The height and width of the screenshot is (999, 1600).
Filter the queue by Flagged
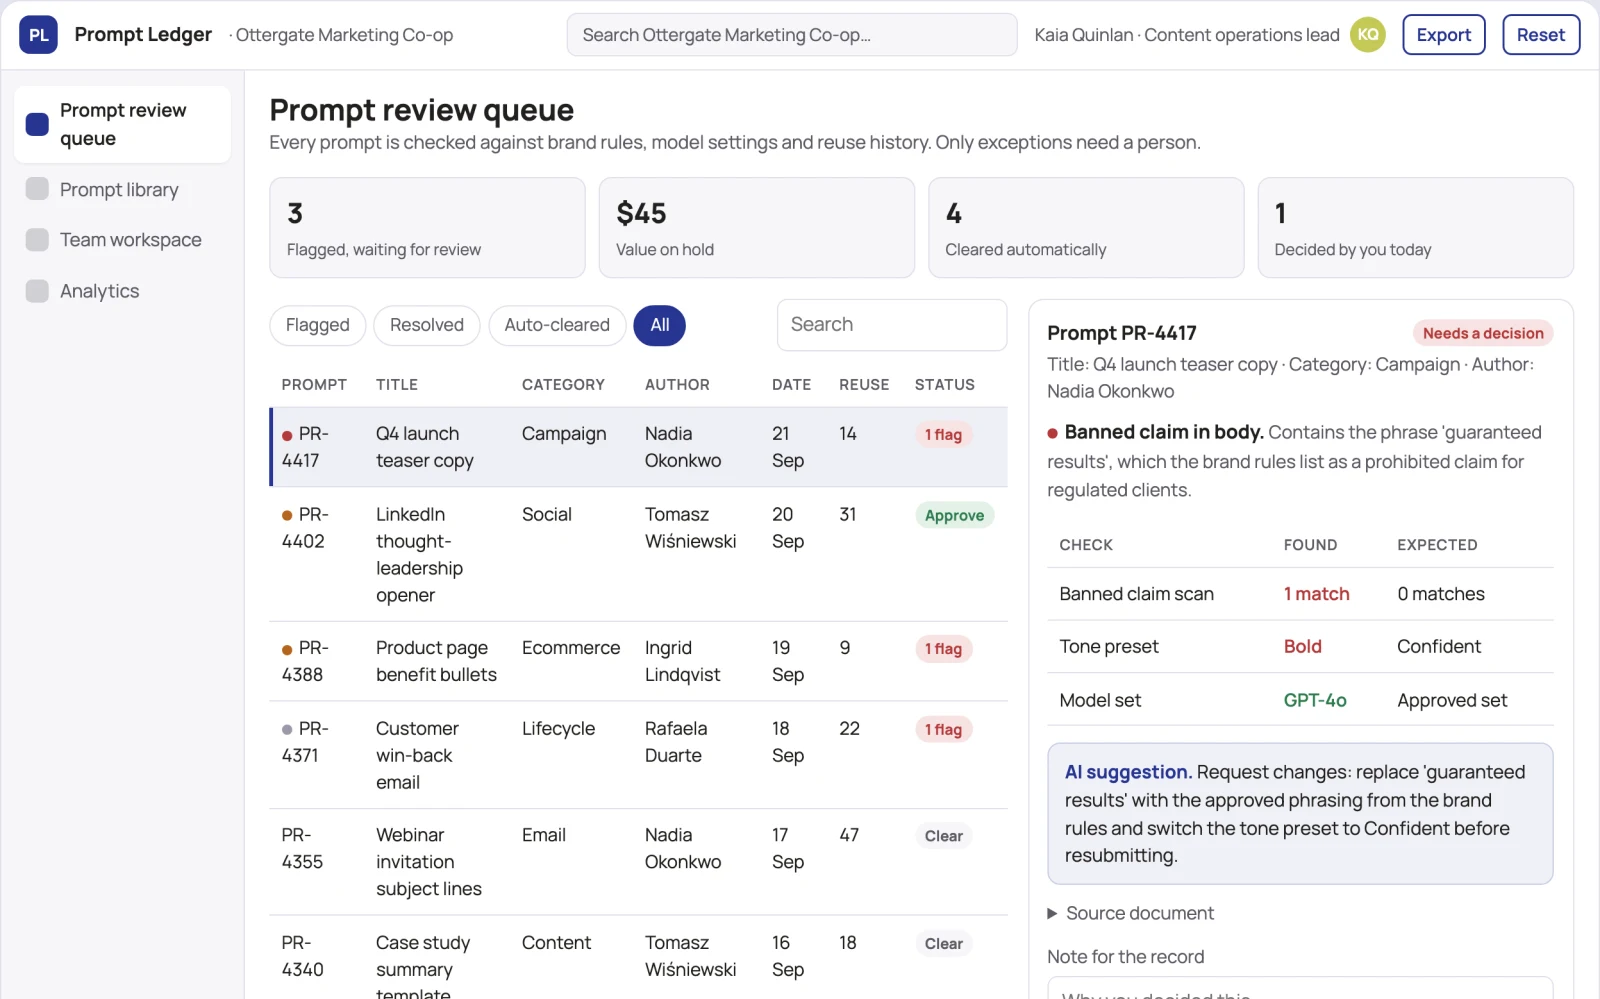[317, 325]
